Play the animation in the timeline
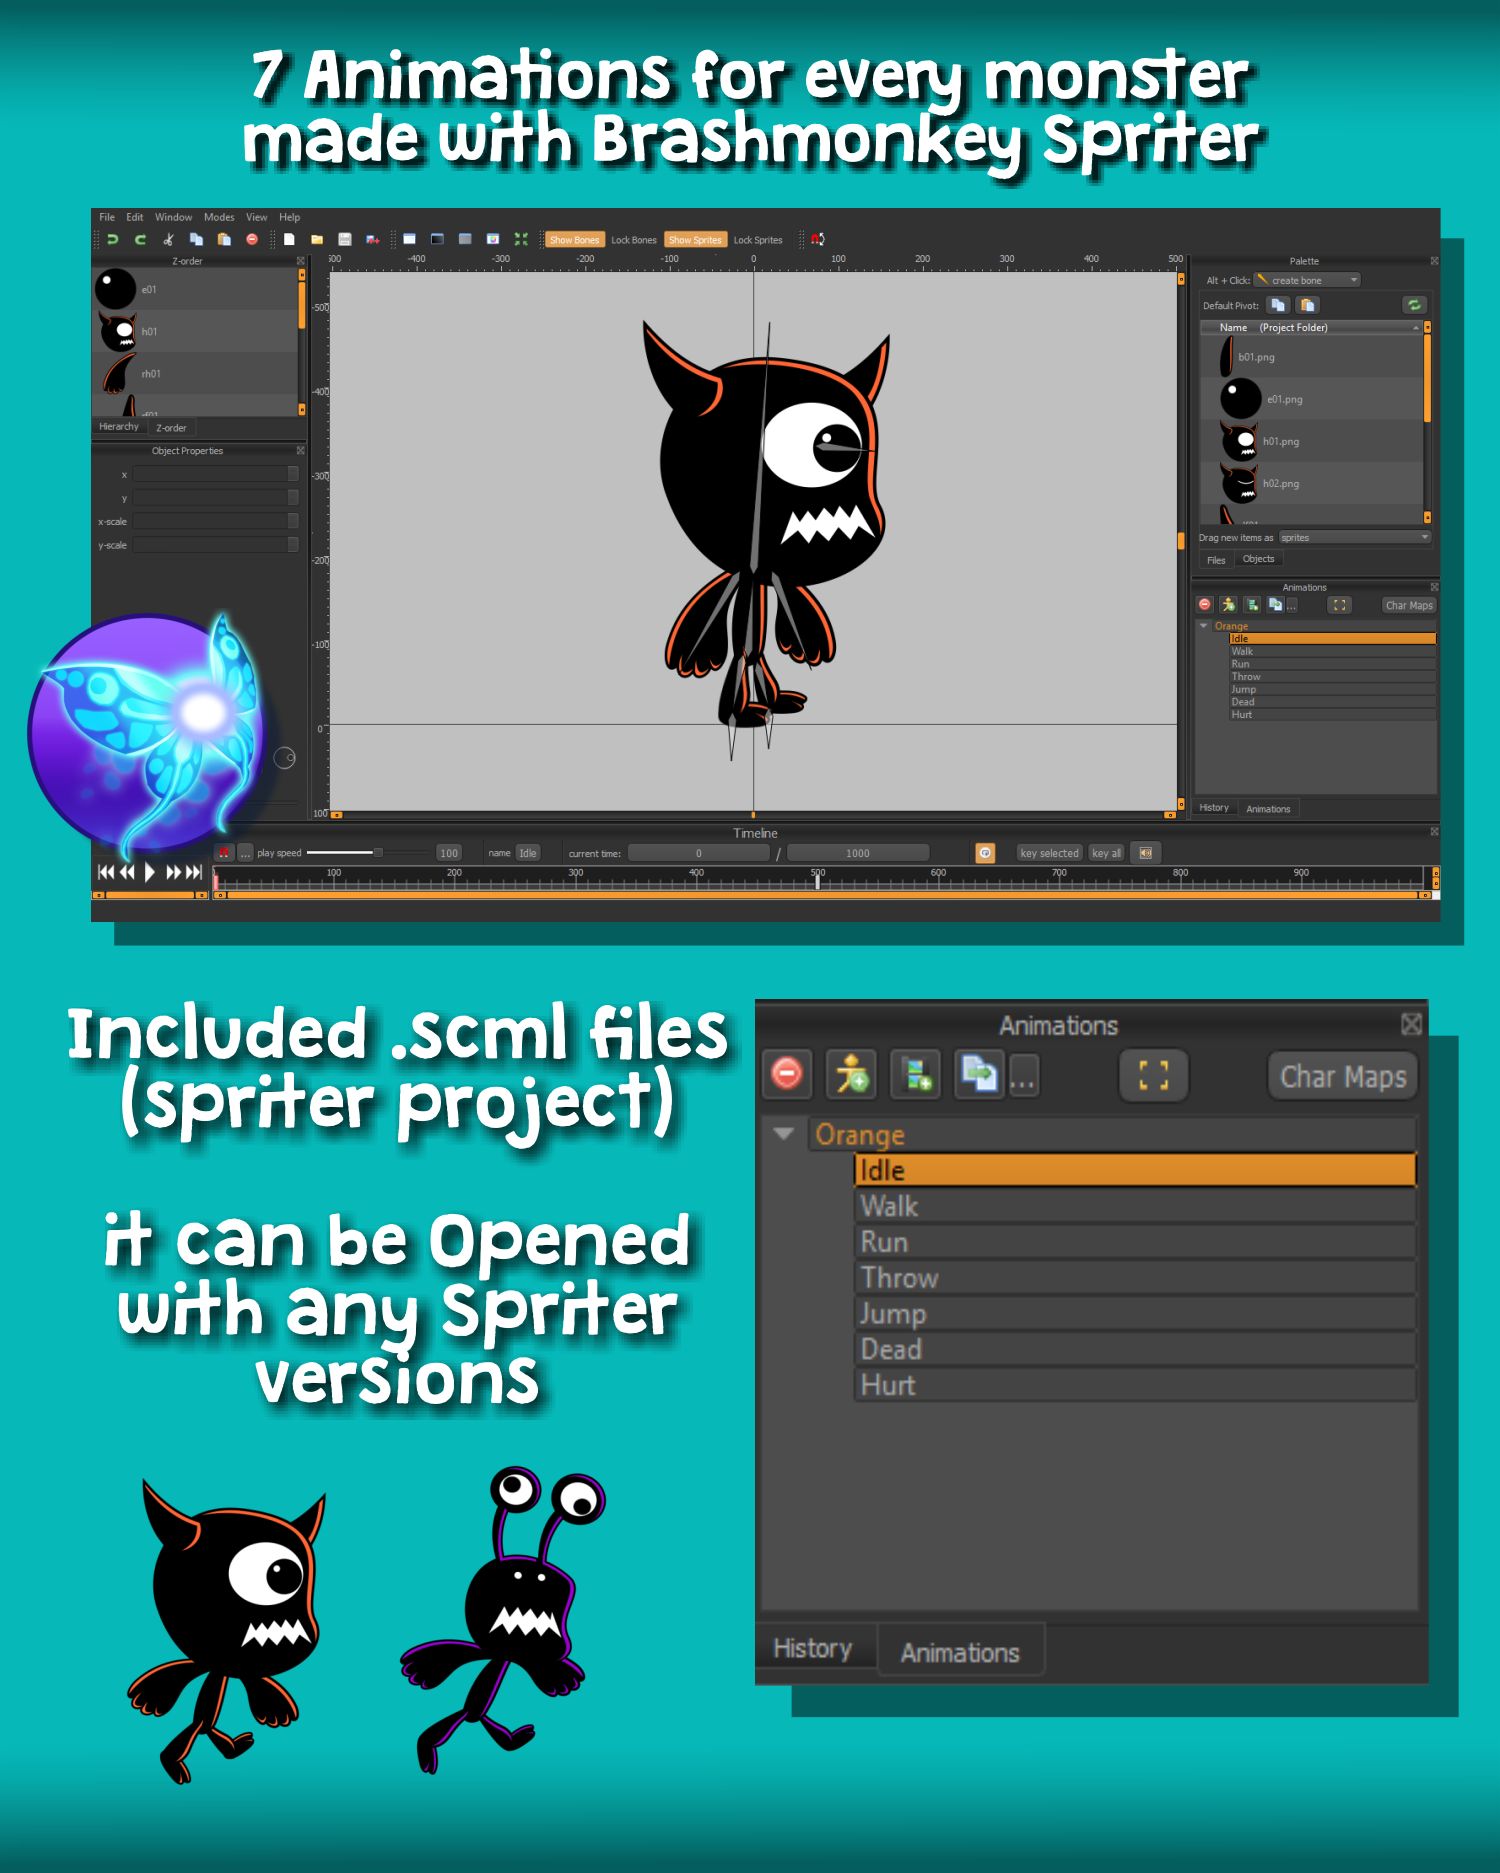 [x=150, y=872]
